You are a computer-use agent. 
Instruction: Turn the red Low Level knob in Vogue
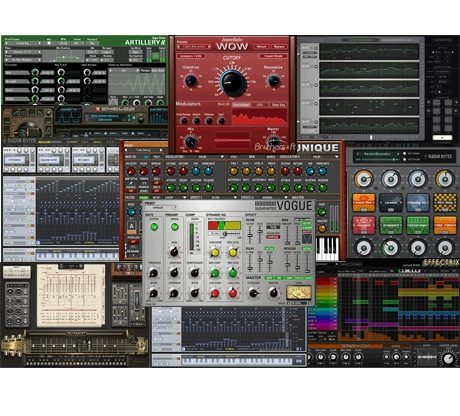[x=233, y=293]
